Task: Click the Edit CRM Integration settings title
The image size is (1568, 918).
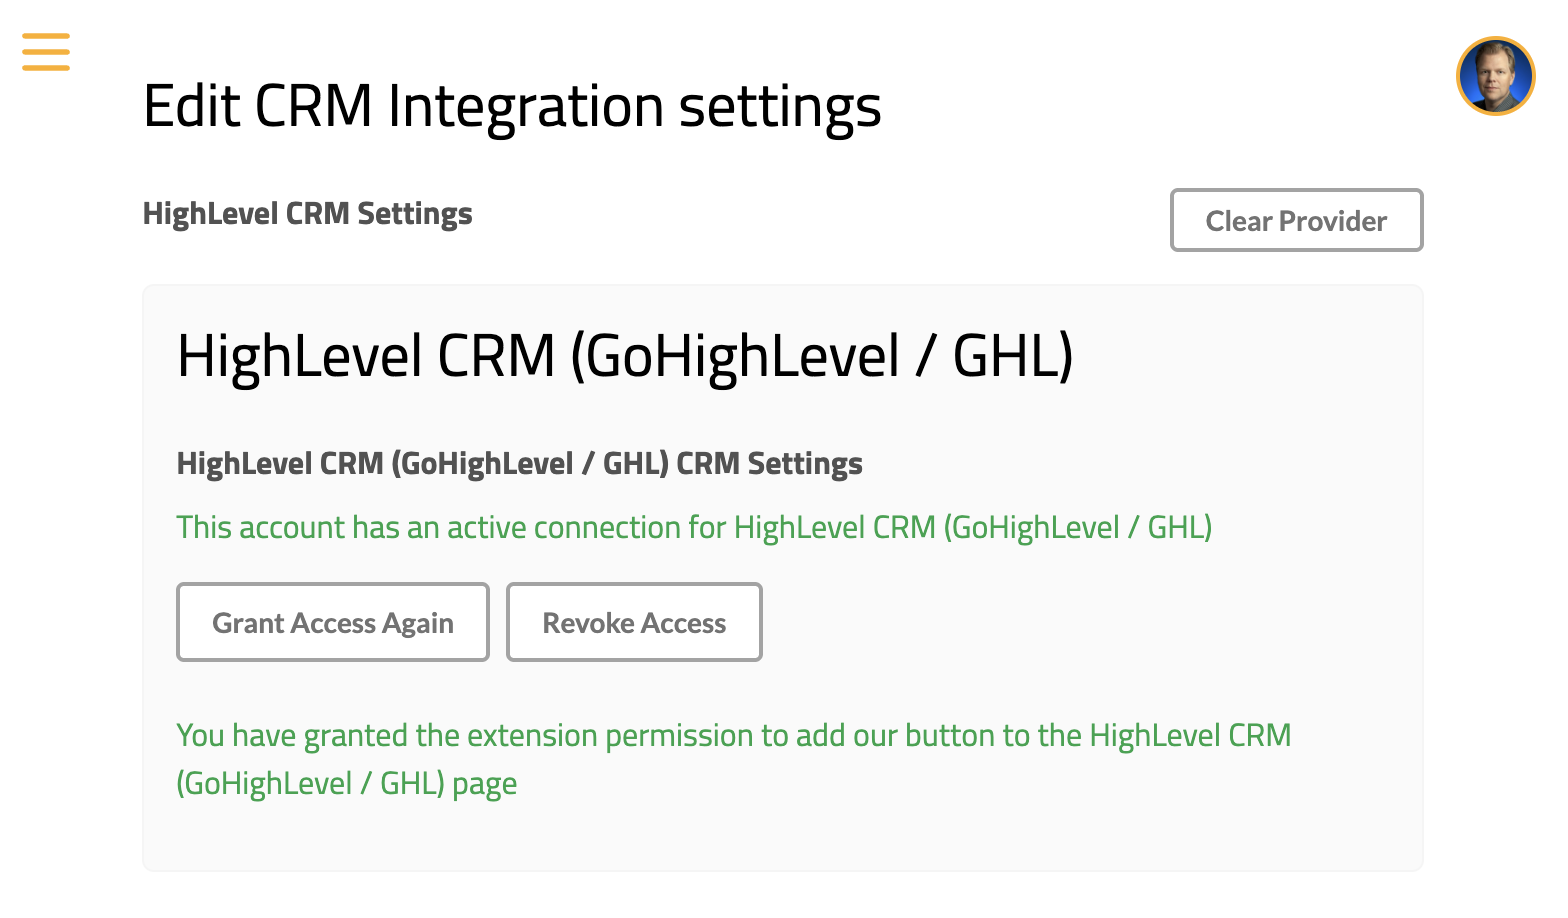Action: click(512, 106)
